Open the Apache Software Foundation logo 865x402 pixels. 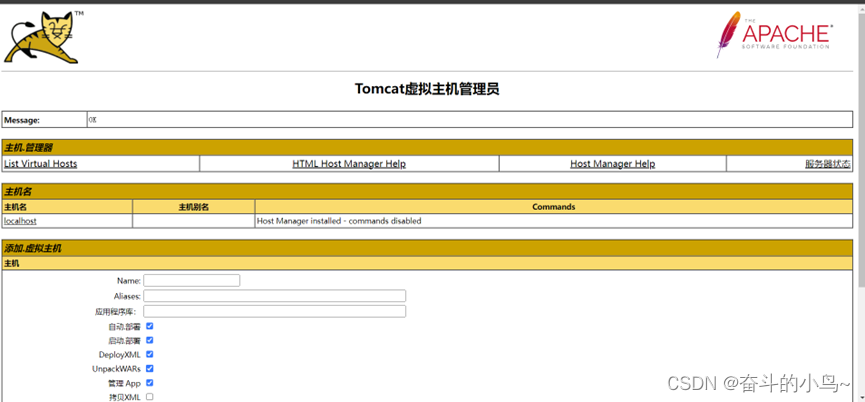click(773, 35)
